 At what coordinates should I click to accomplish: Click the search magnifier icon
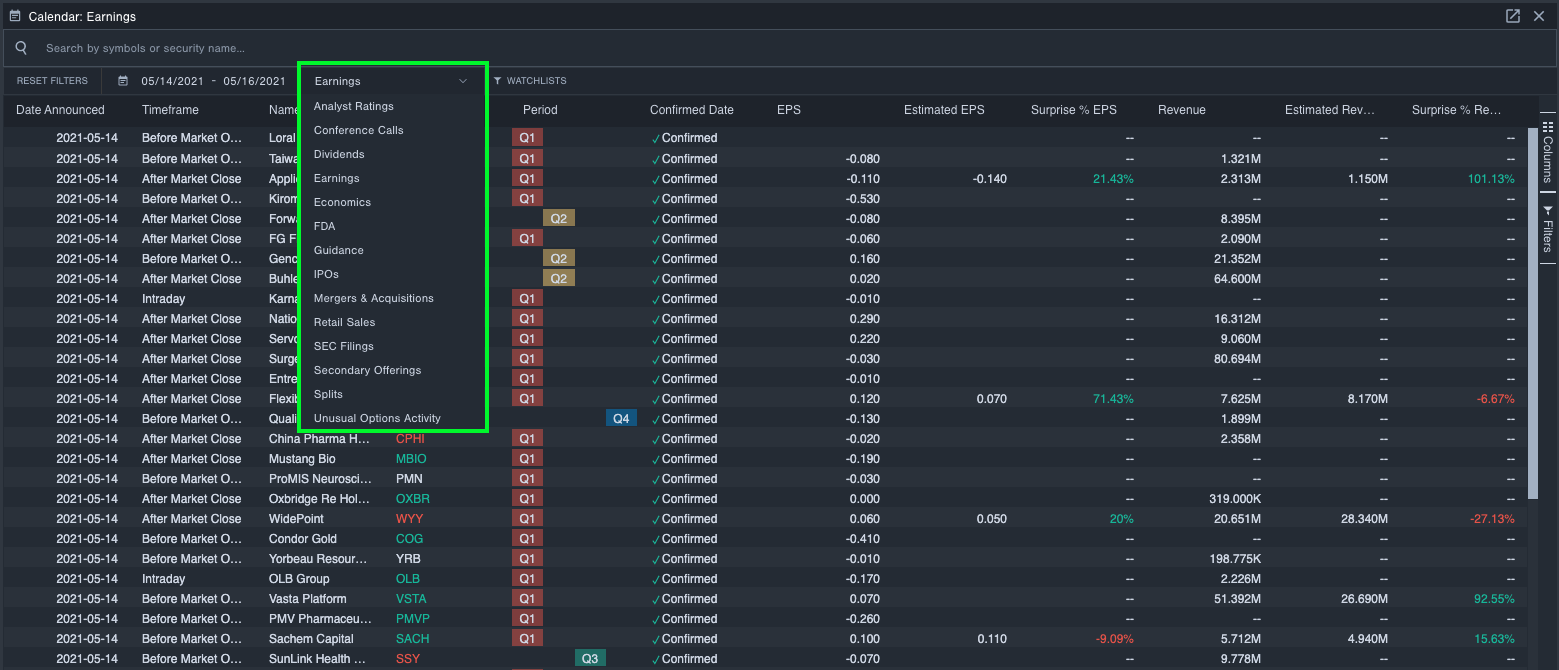tap(20, 47)
